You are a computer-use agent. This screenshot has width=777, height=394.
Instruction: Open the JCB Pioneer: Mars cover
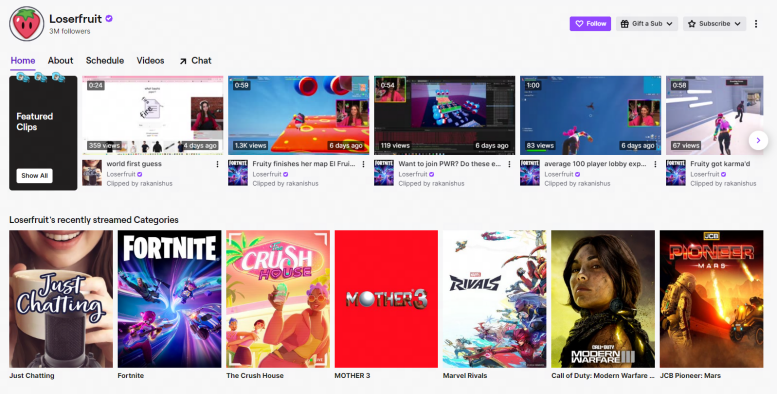point(712,299)
